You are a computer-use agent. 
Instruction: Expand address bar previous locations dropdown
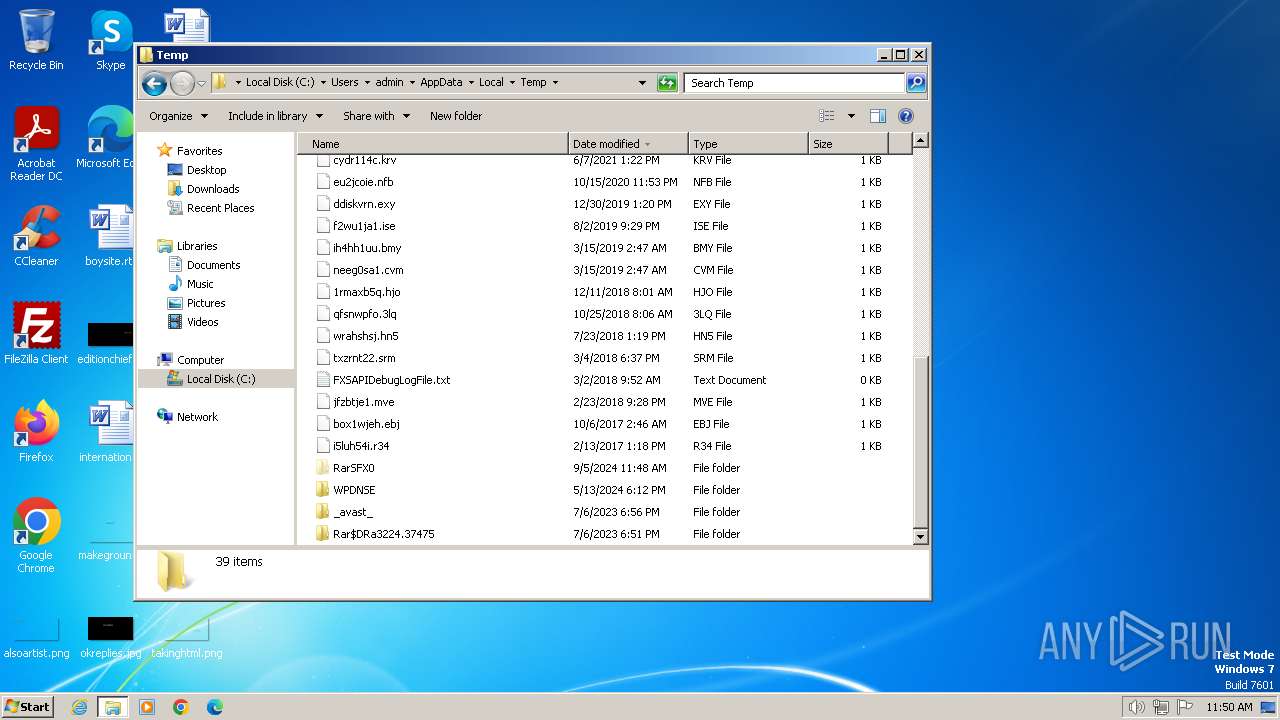(642, 83)
